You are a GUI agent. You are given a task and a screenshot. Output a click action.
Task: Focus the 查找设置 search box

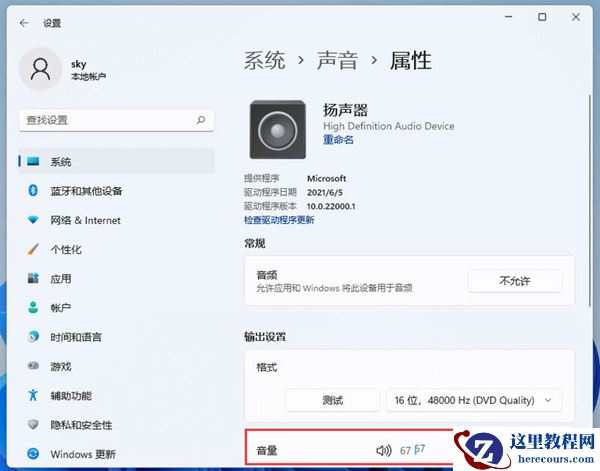[116, 120]
